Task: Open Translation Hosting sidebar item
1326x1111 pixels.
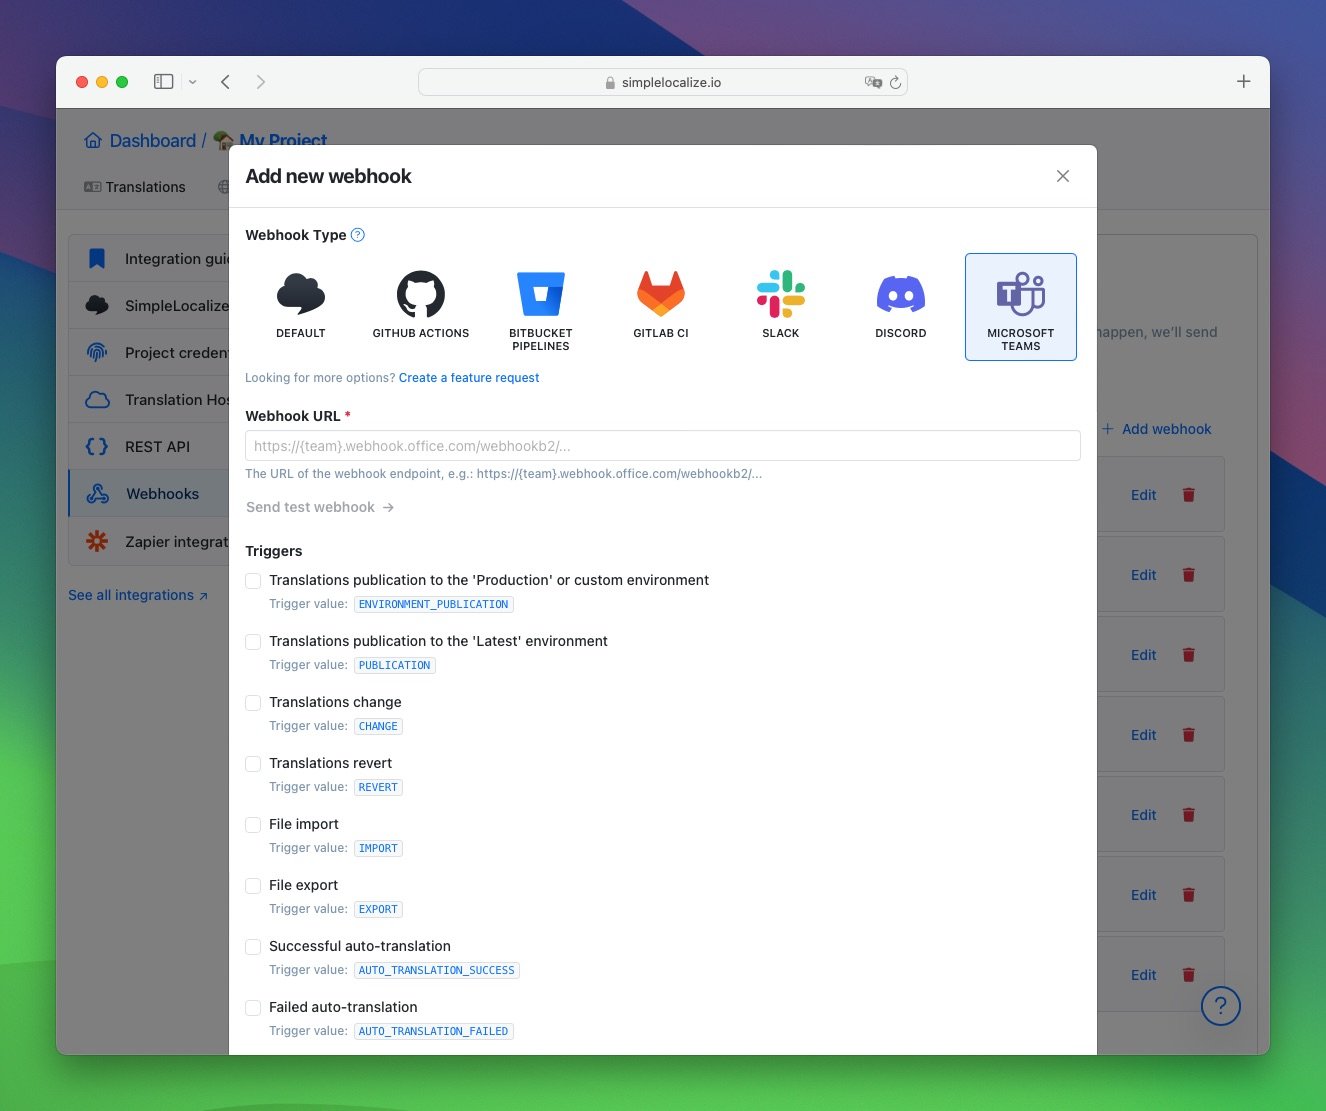Action: click(x=149, y=400)
